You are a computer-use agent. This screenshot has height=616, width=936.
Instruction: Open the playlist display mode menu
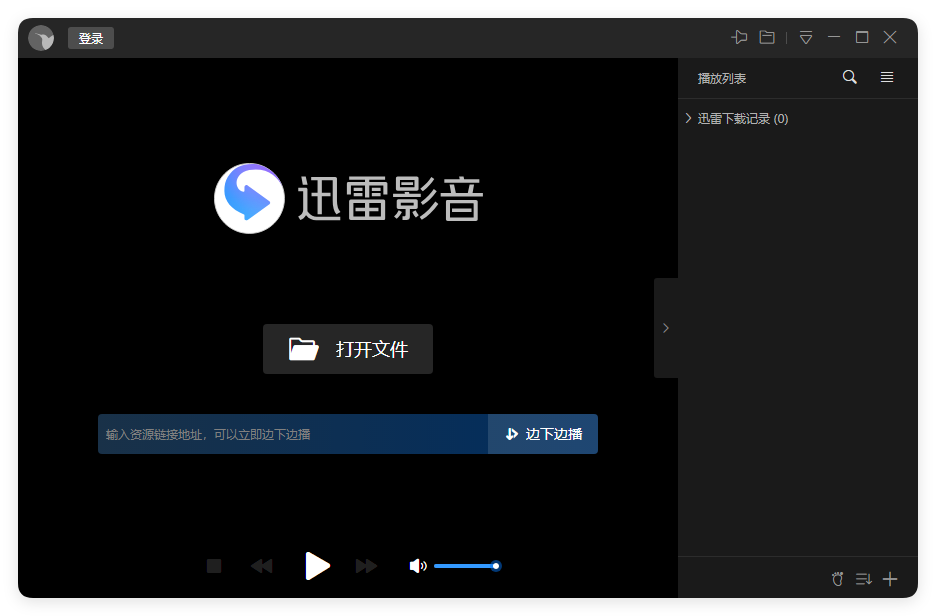[887, 77]
